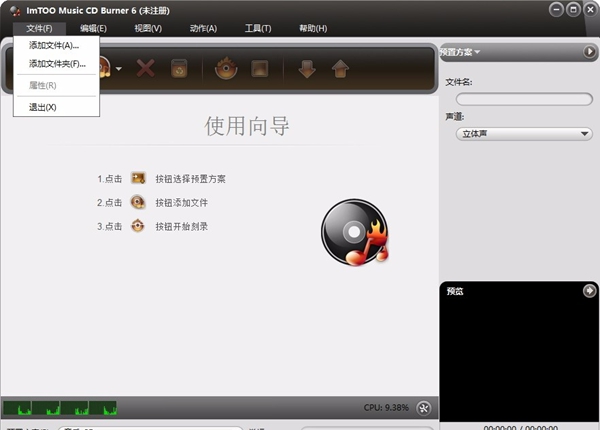Open the 预置方案 dropdown header

tap(460, 52)
